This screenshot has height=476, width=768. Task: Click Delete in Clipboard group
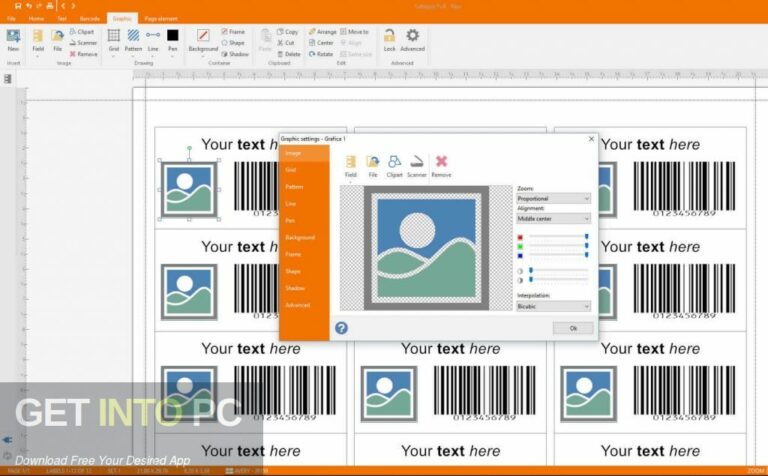(x=288, y=54)
